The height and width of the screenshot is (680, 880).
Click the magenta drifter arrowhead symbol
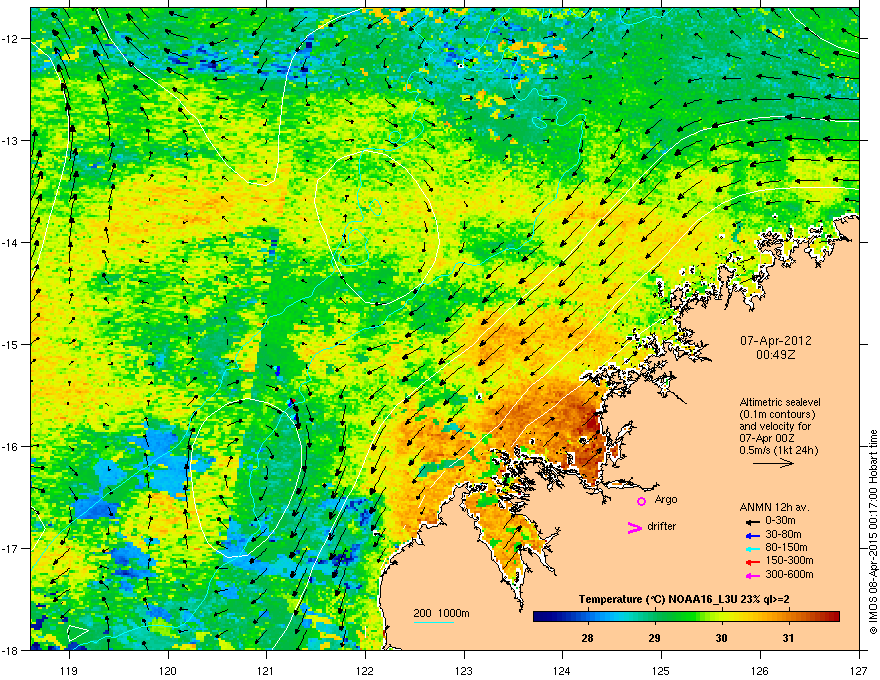coord(634,528)
